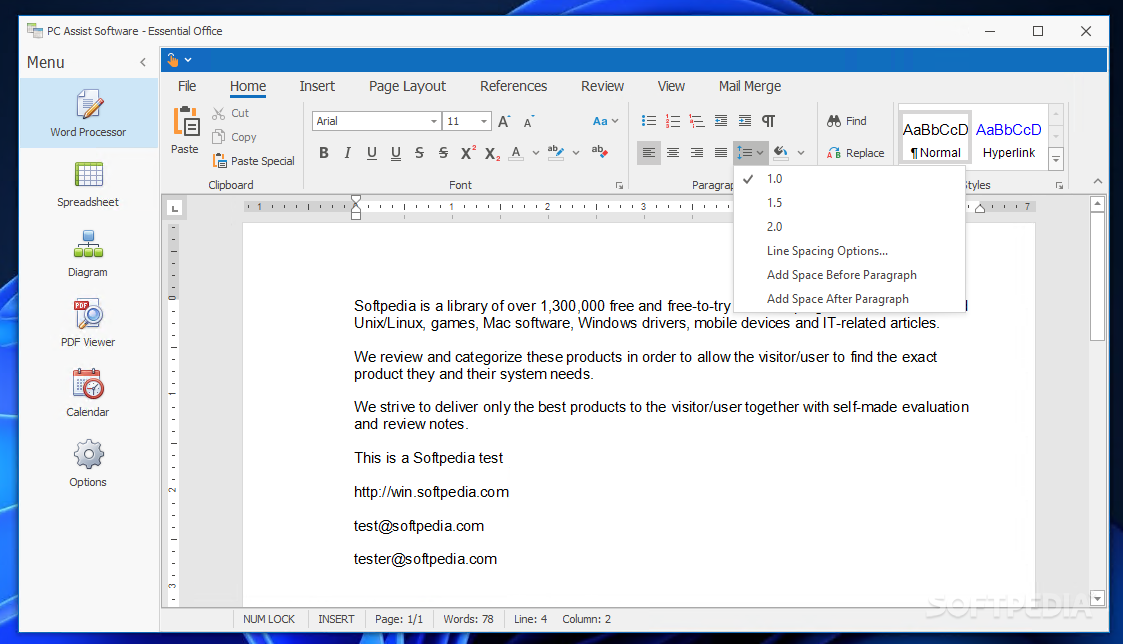Apply the Hyperlink style
The height and width of the screenshot is (644, 1123).
tap(1008, 138)
